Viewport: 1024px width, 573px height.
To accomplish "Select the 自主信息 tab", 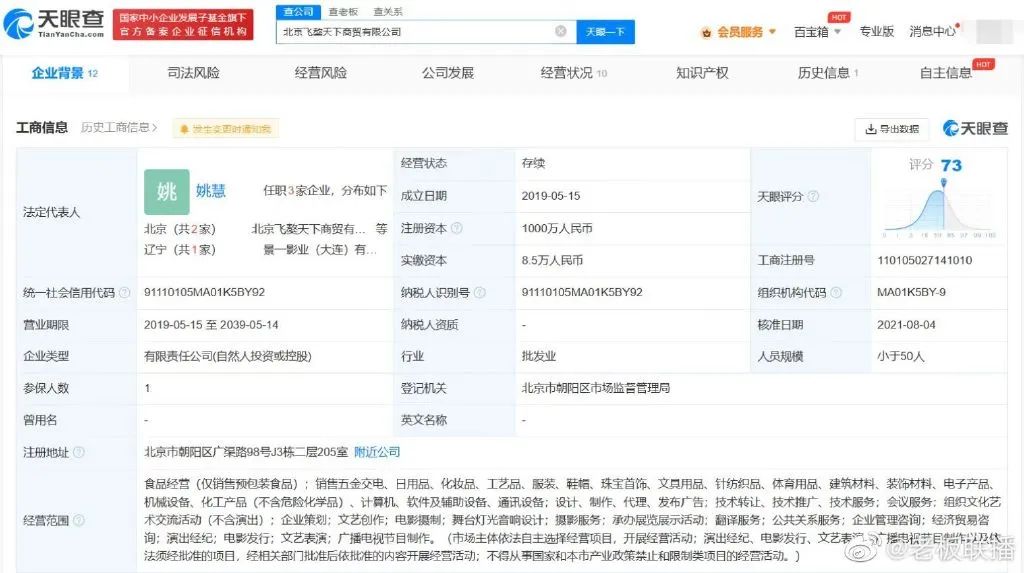I will click(946, 73).
